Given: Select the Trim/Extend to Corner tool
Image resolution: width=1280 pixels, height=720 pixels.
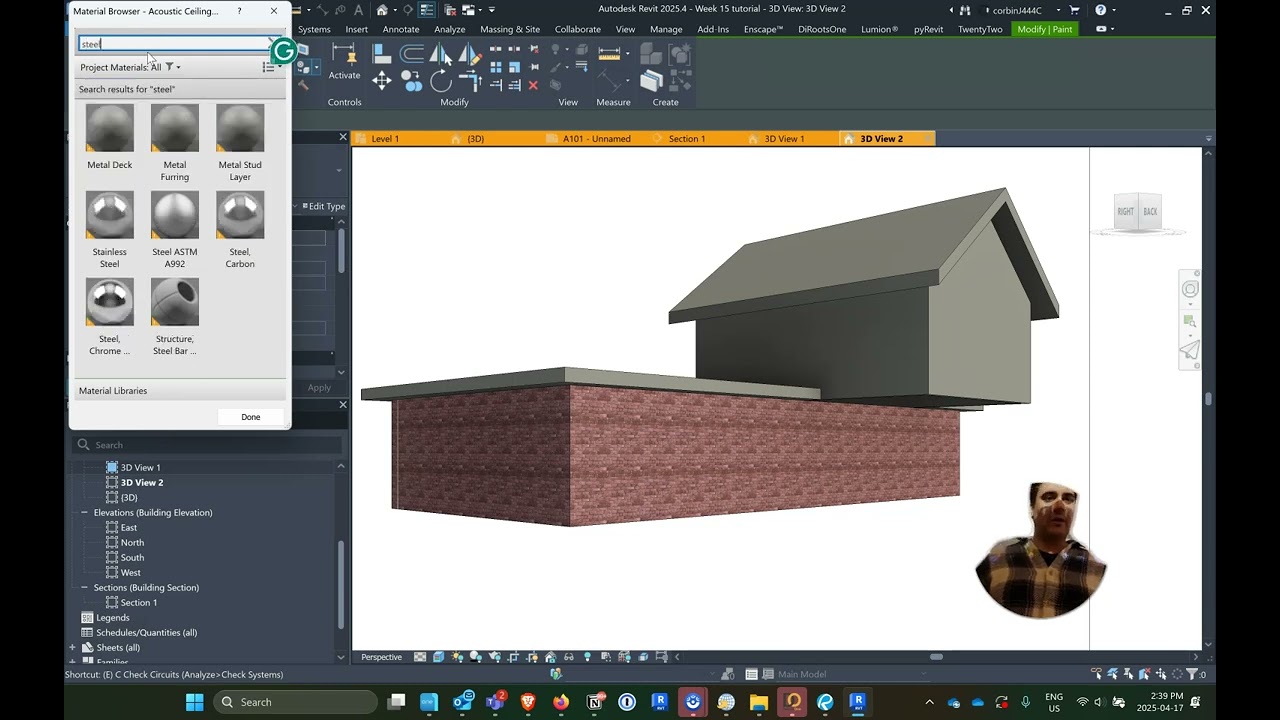Looking at the screenshot, I should tap(470, 80).
